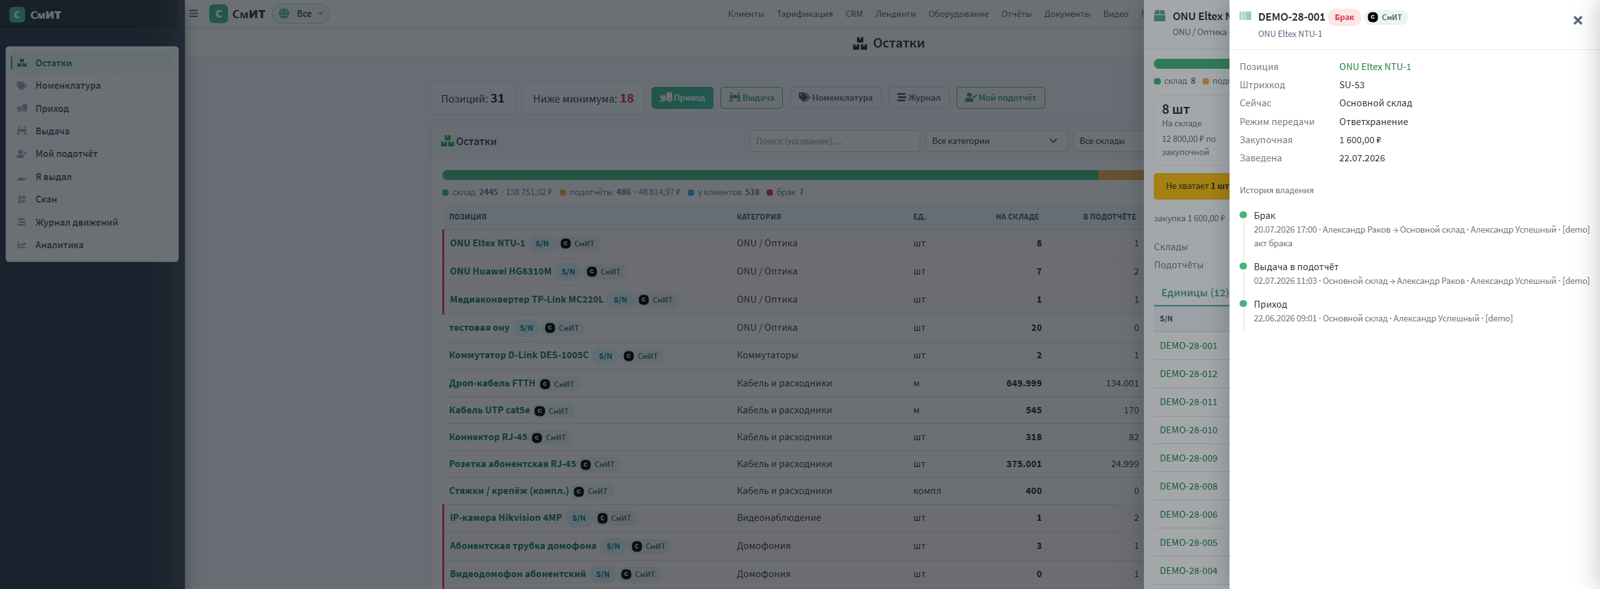
Task: Open Аналитика via its sidebar chart icon
Action: [x=22, y=245]
